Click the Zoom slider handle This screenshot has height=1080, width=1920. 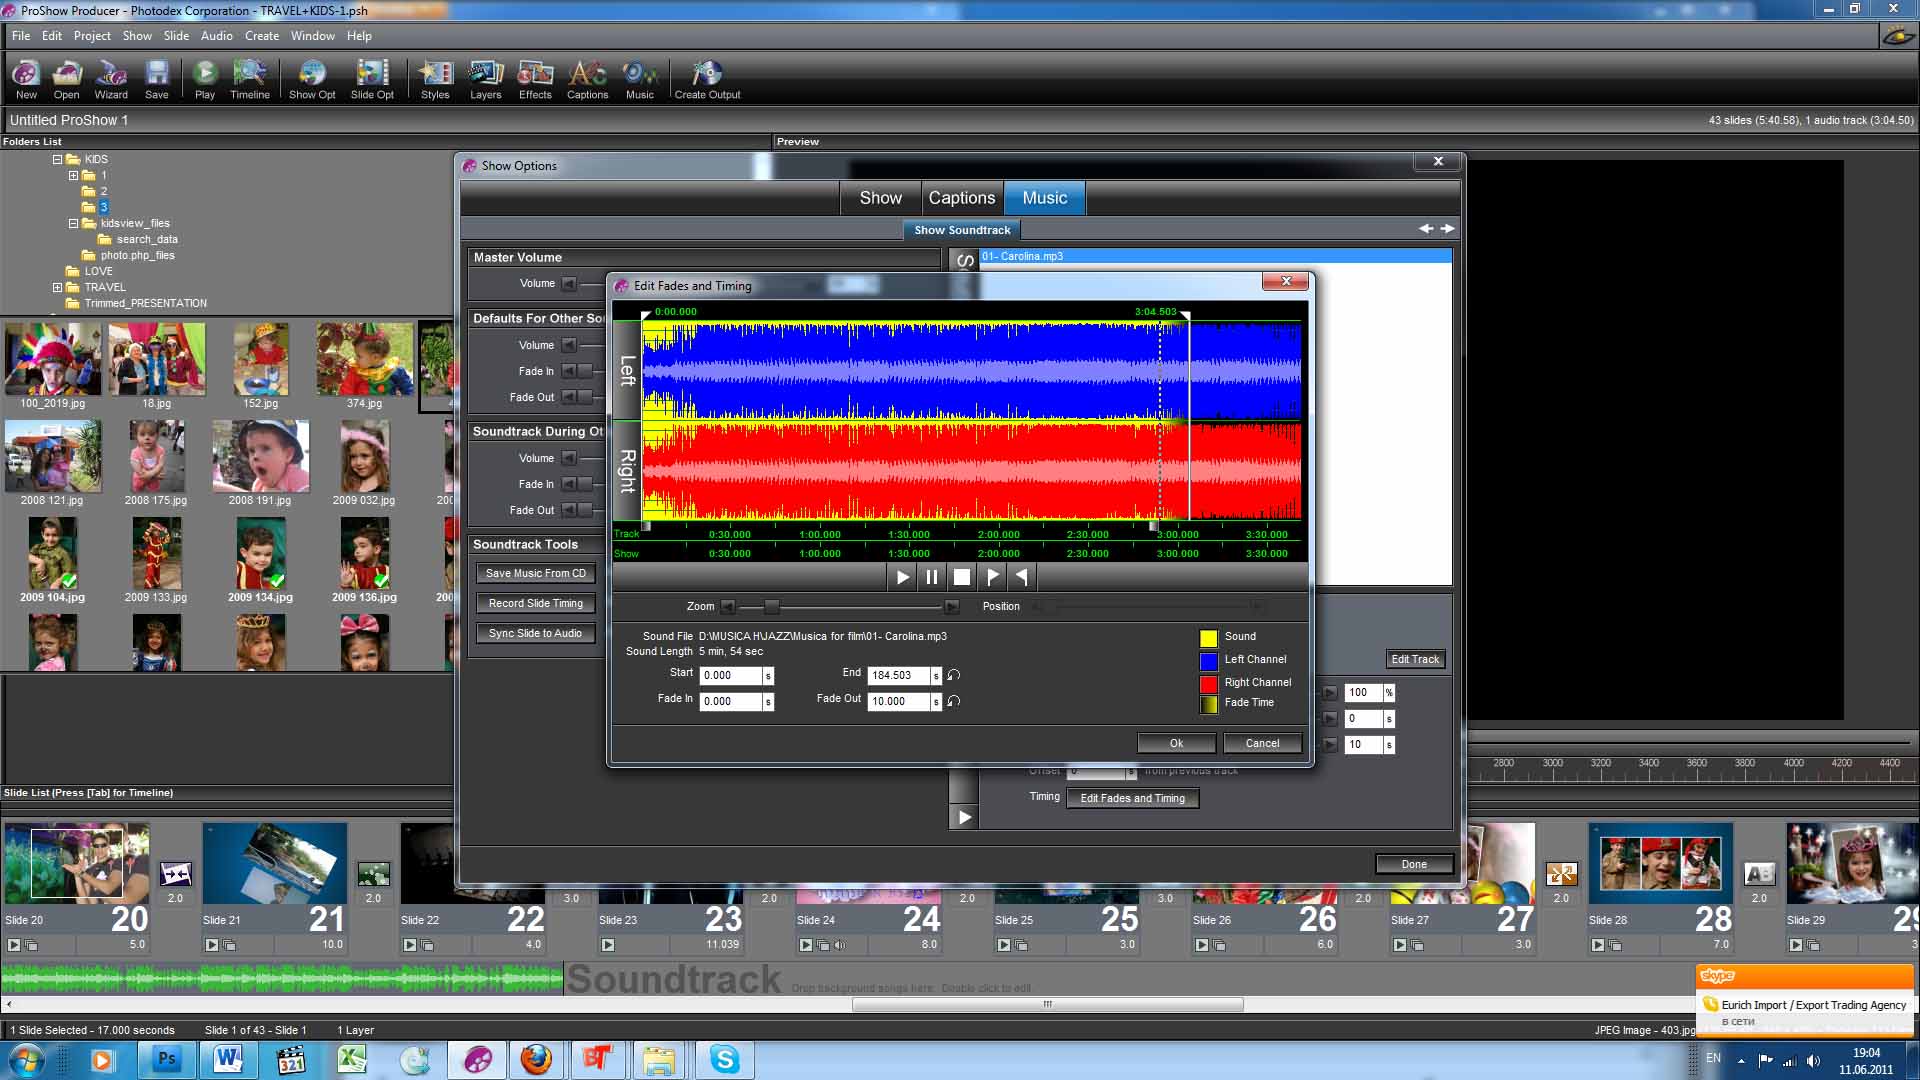tap(771, 606)
